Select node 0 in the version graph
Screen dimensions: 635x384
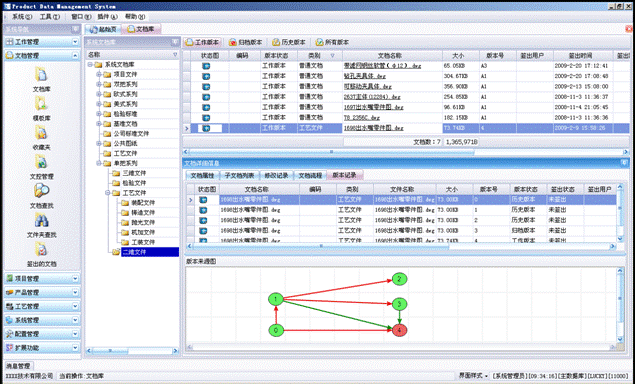276,330
